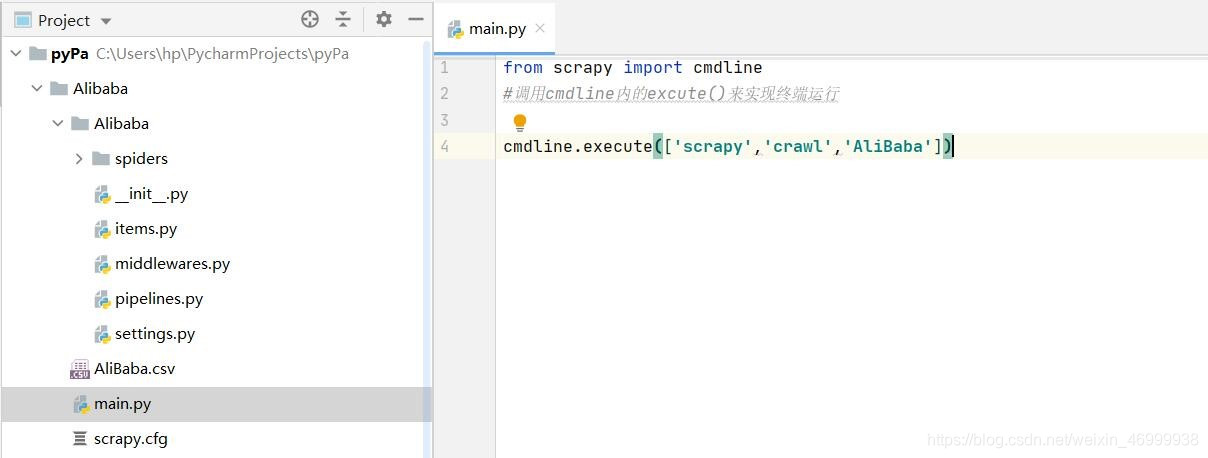Click the 'crawl' string in line 4
The image size is (1208, 458).
click(x=798, y=147)
